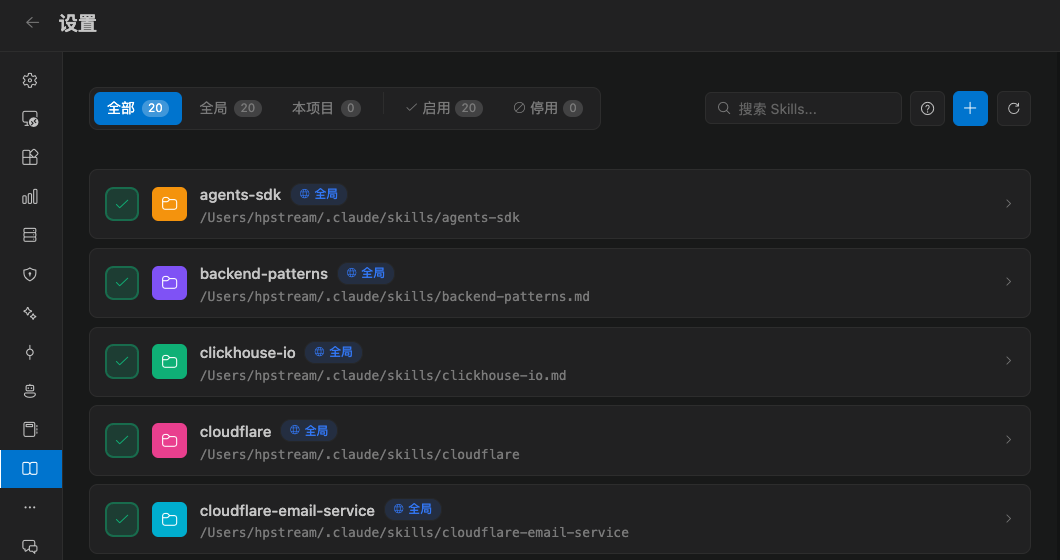This screenshot has height=560, width=1060.
Task: Open the extensions blocks icon in sidebar
Action: 30,158
